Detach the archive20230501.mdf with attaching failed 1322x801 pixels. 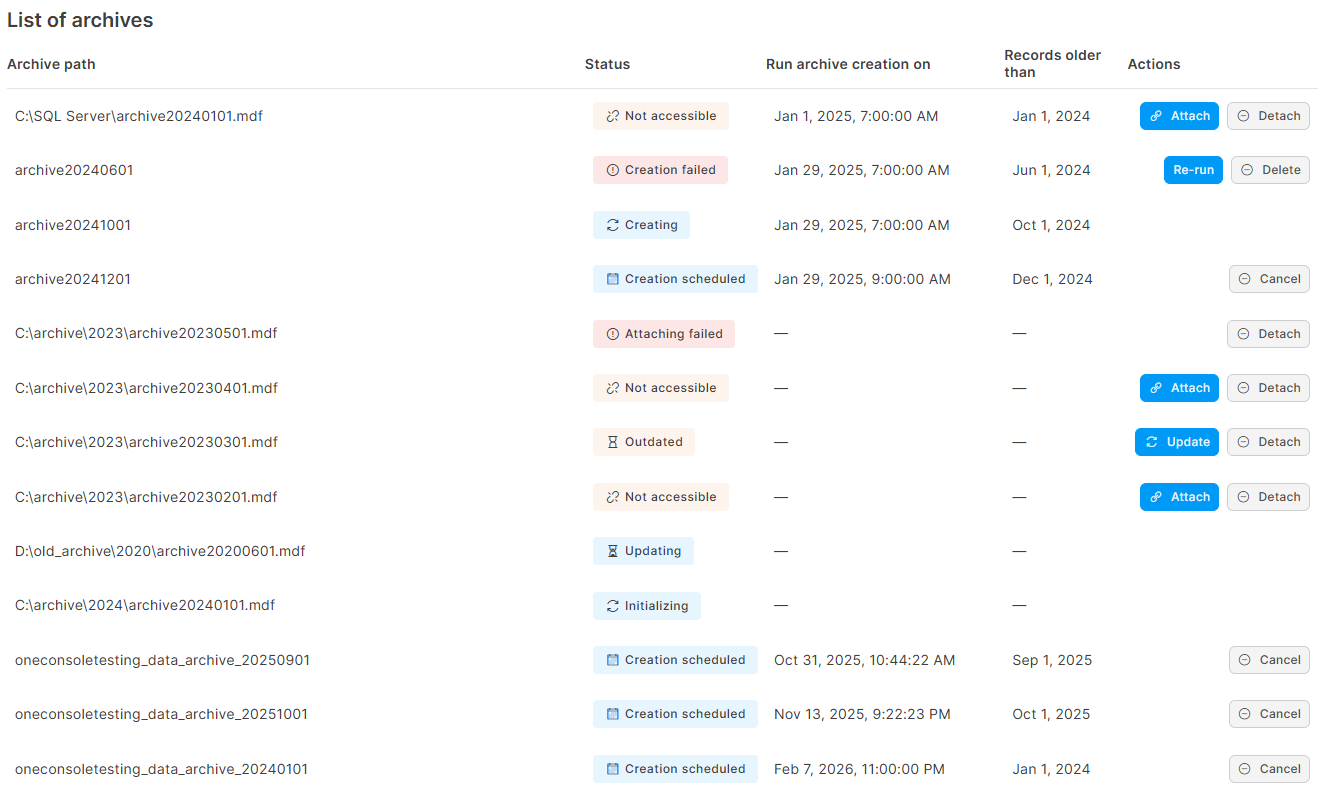1268,334
